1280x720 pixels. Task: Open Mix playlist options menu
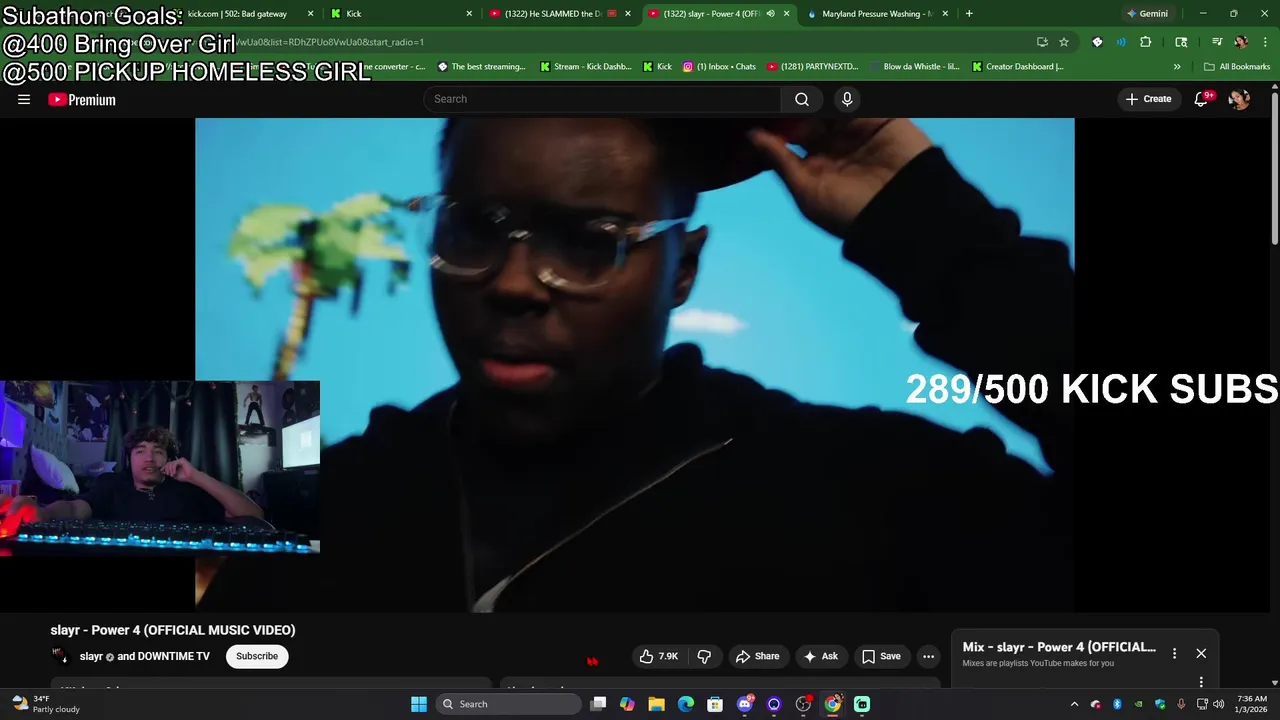coord(1174,653)
